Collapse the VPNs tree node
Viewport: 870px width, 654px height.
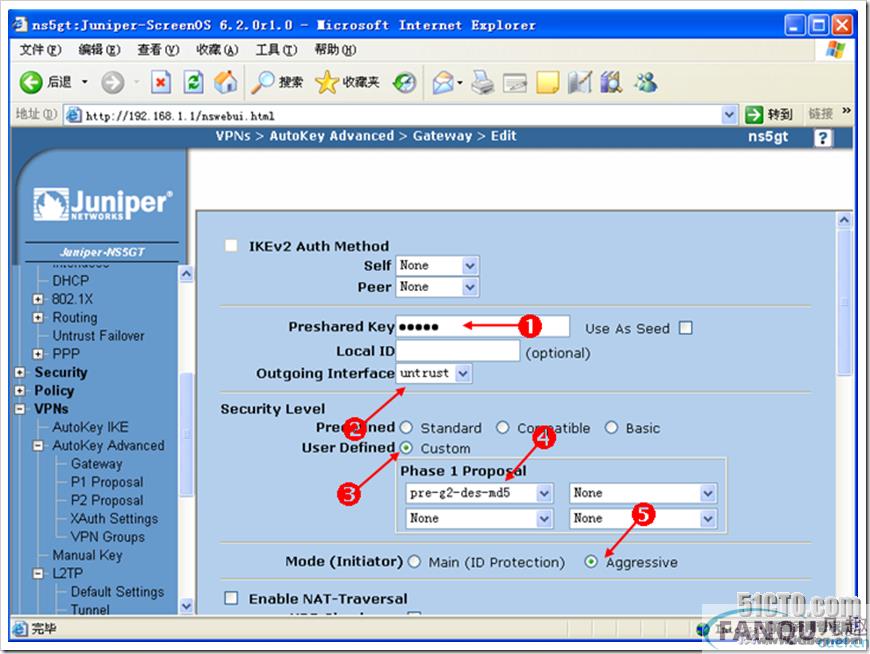[20, 409]
